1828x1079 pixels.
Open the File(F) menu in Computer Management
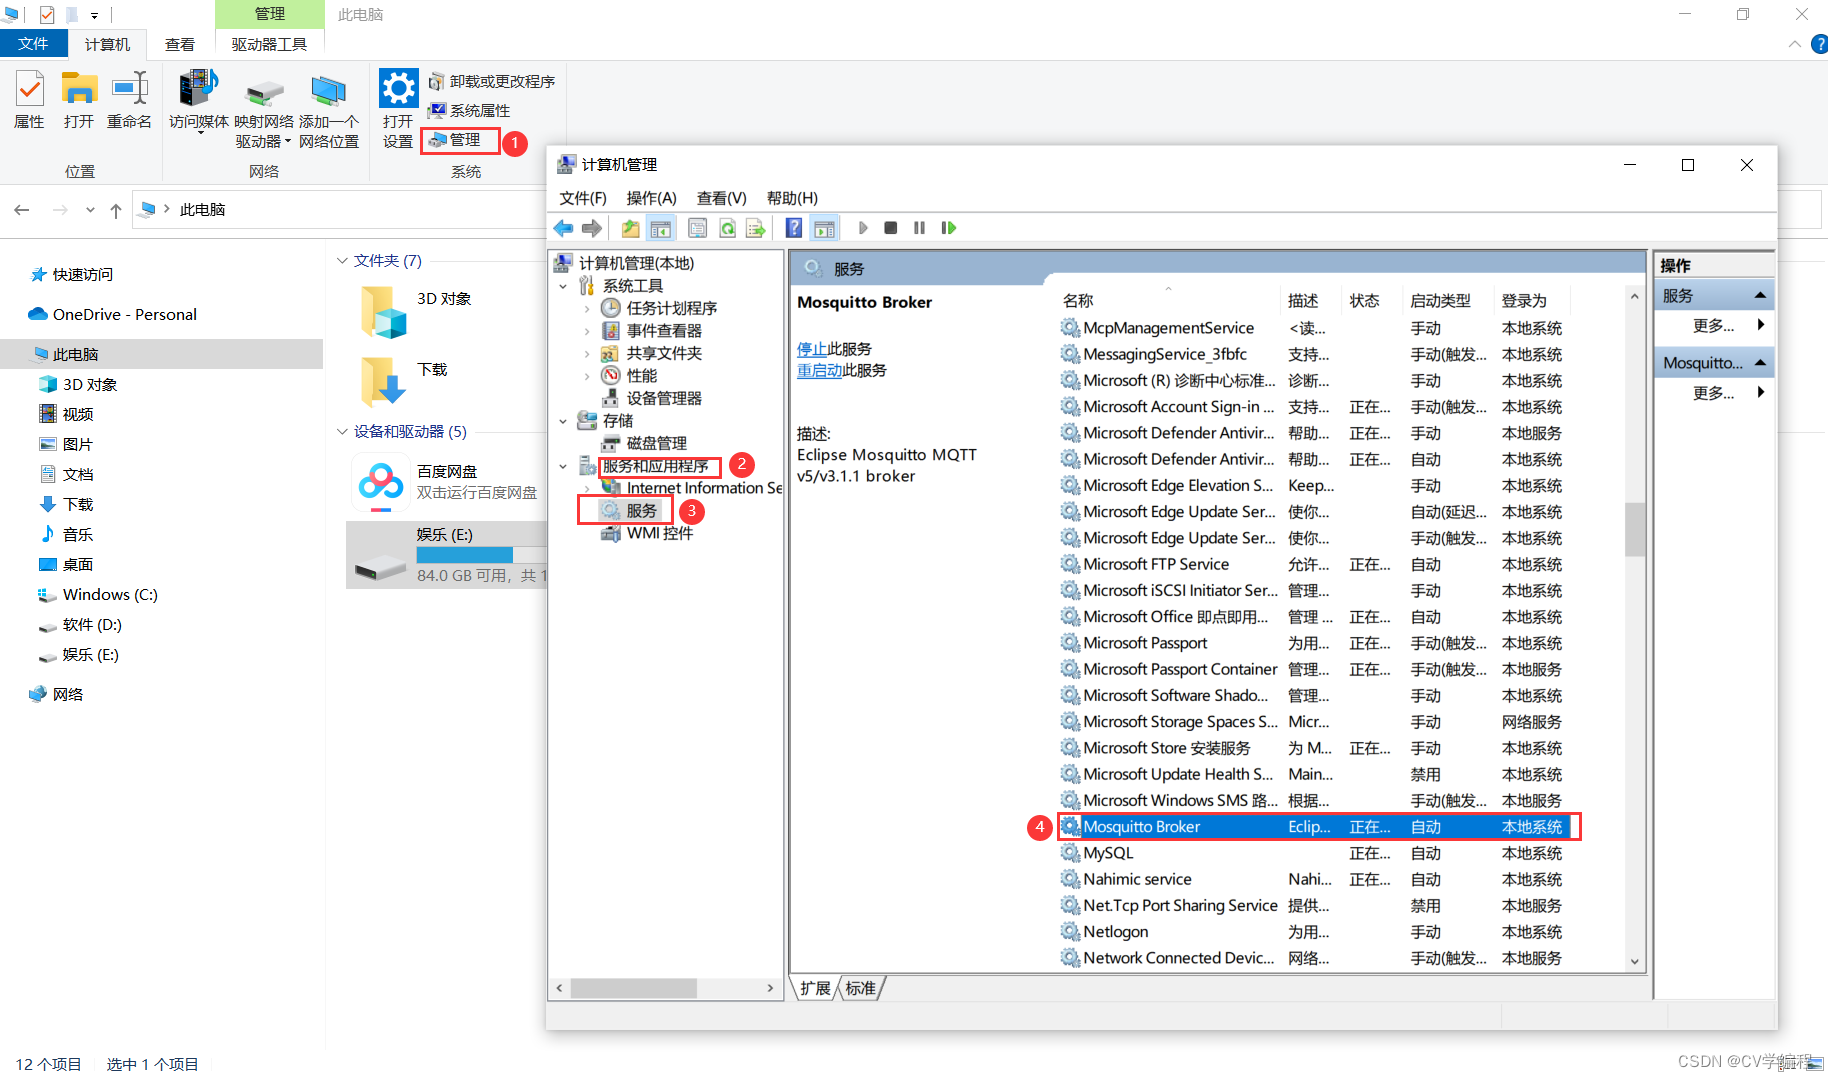click(x=583, y=198)
